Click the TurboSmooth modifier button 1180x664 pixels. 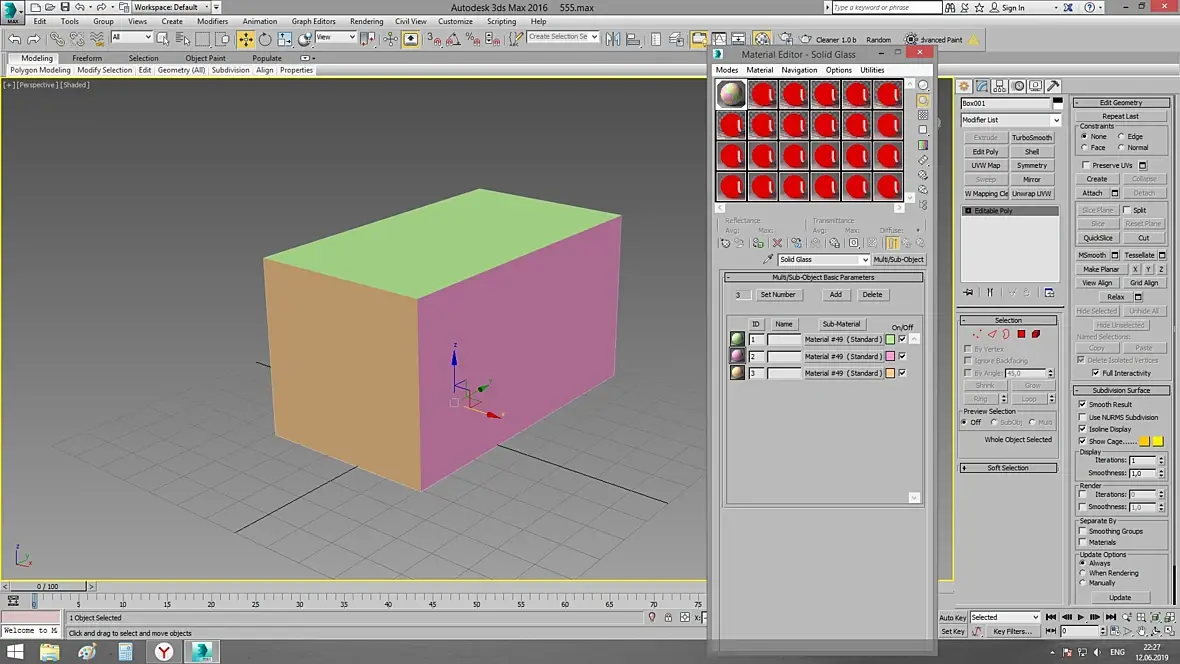coord(1031,137)
